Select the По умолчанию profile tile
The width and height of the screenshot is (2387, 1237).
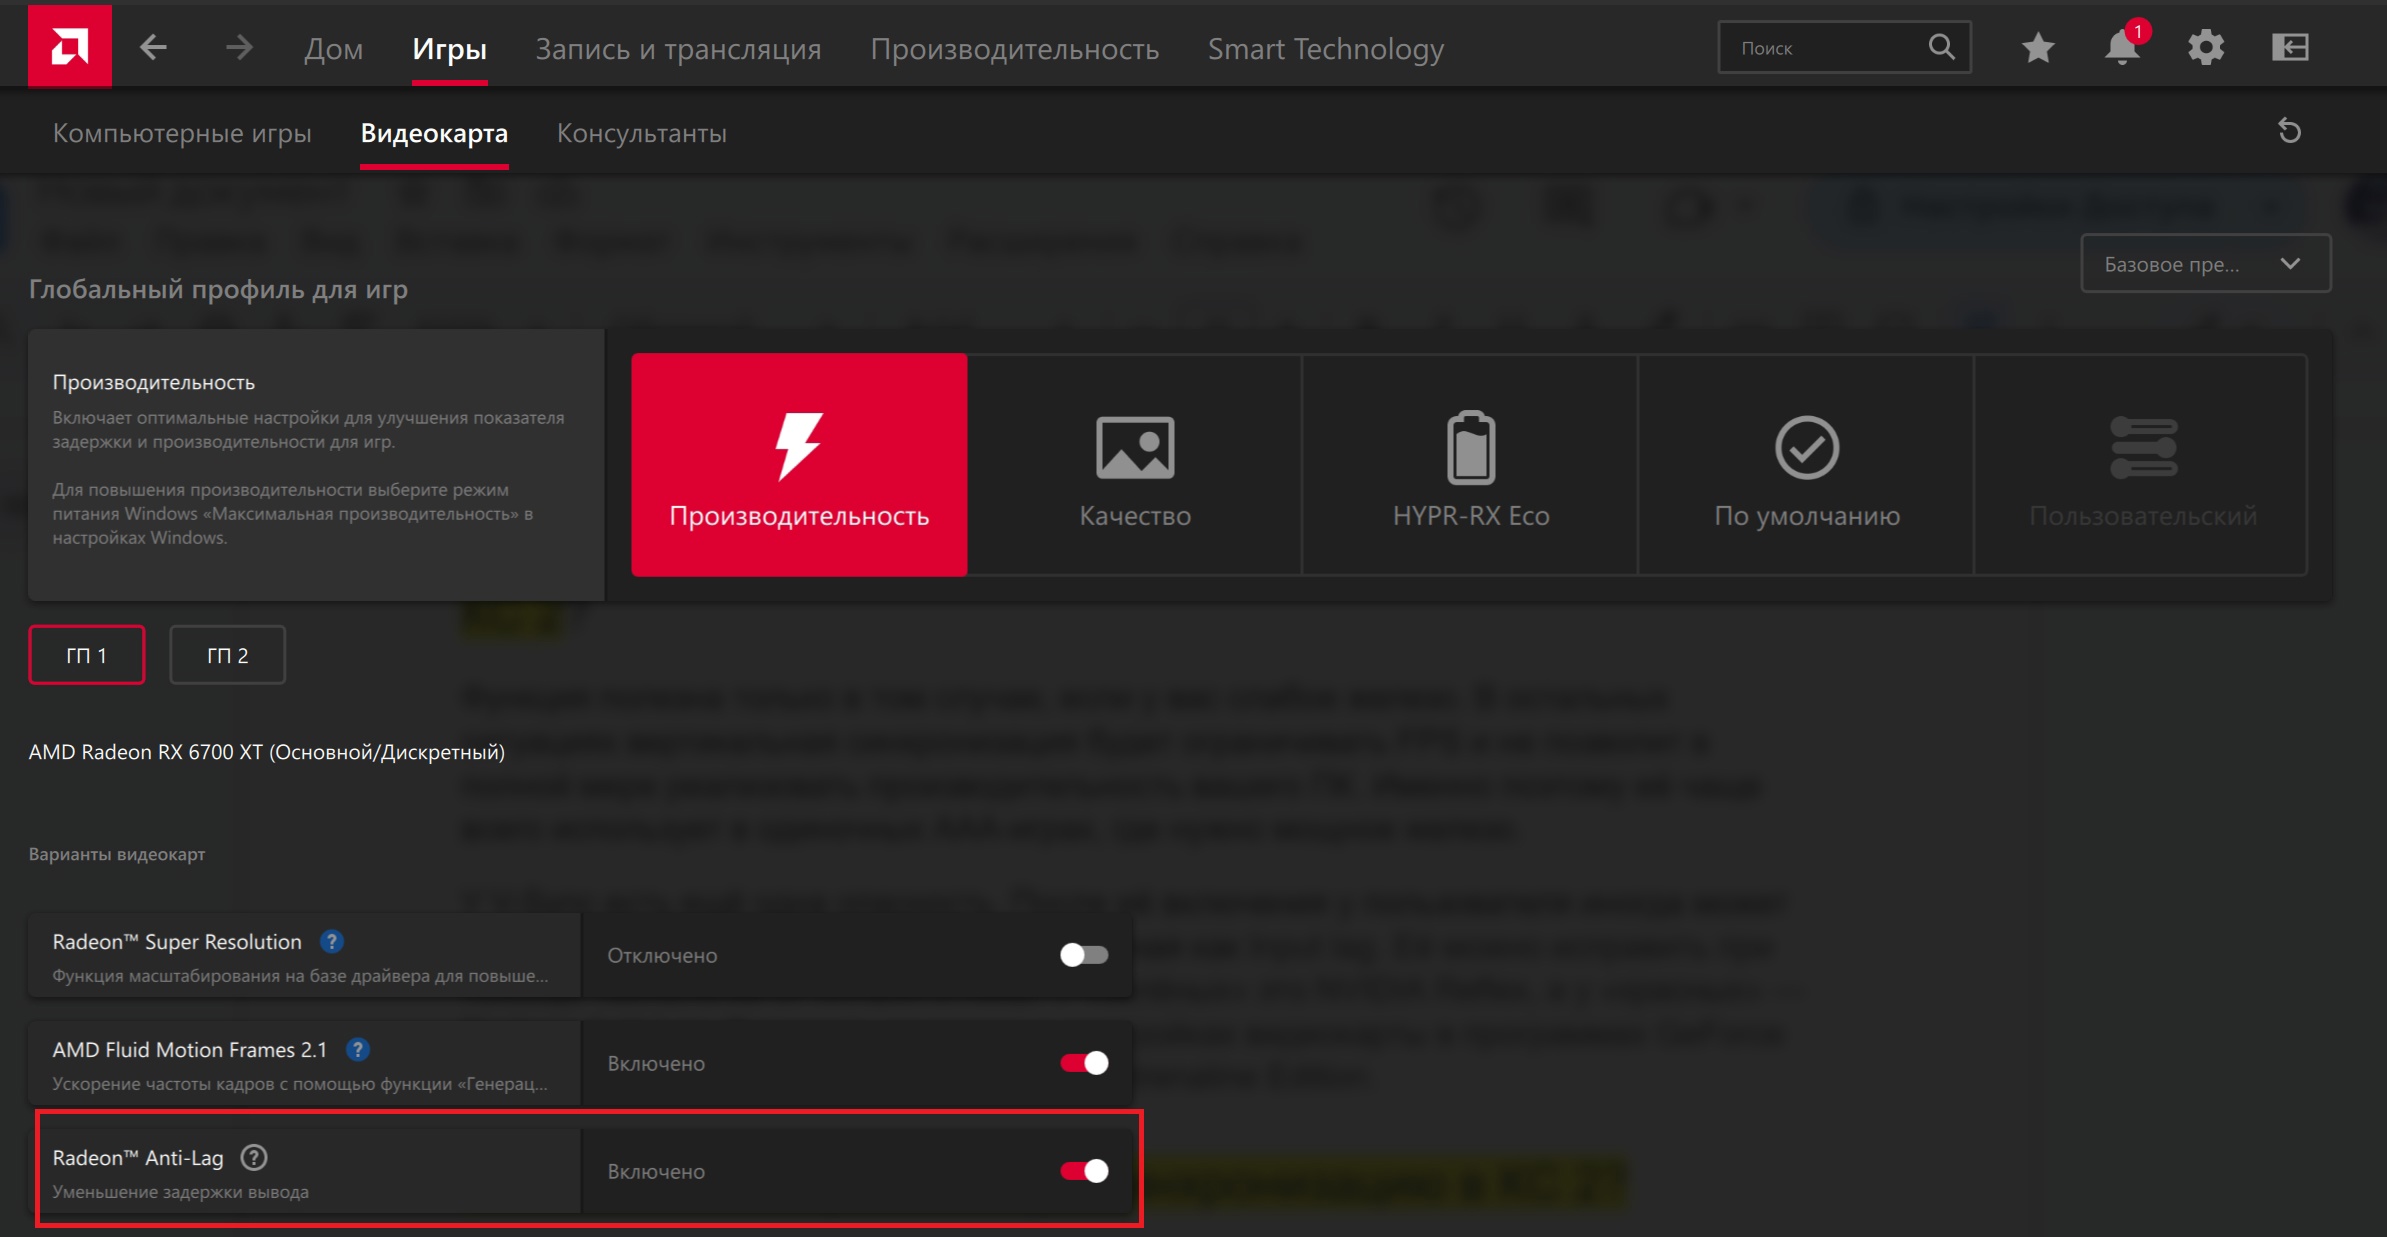[1807, 464]
